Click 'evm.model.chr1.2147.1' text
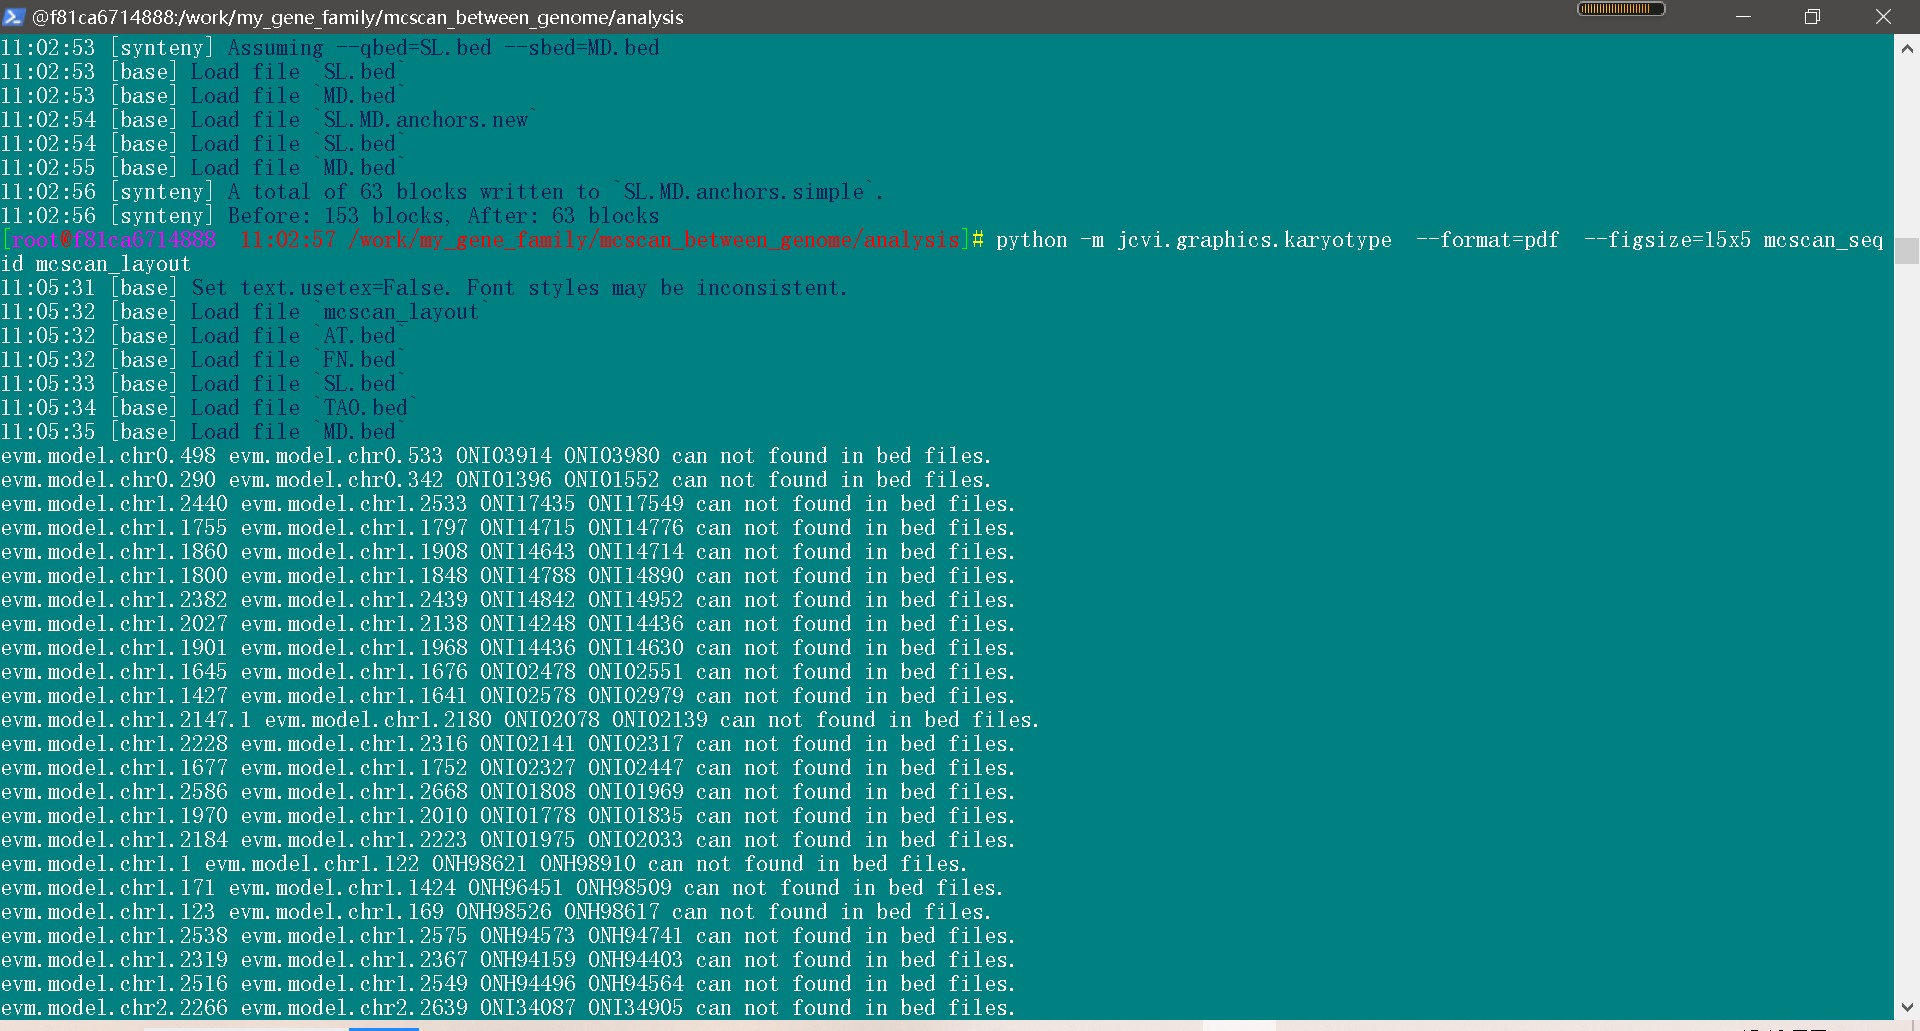The width and height of the screenshot is (1920, 1031). tap(126, 720)
